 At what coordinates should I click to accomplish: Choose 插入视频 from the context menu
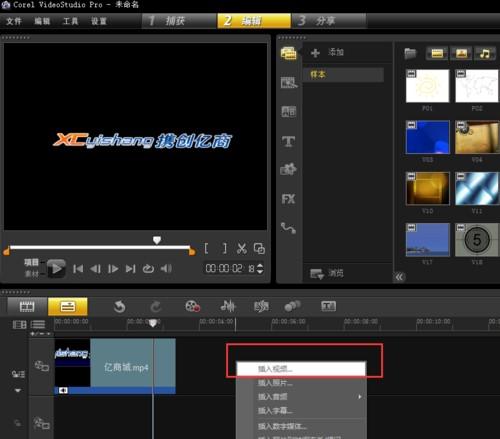pos(301,369)
